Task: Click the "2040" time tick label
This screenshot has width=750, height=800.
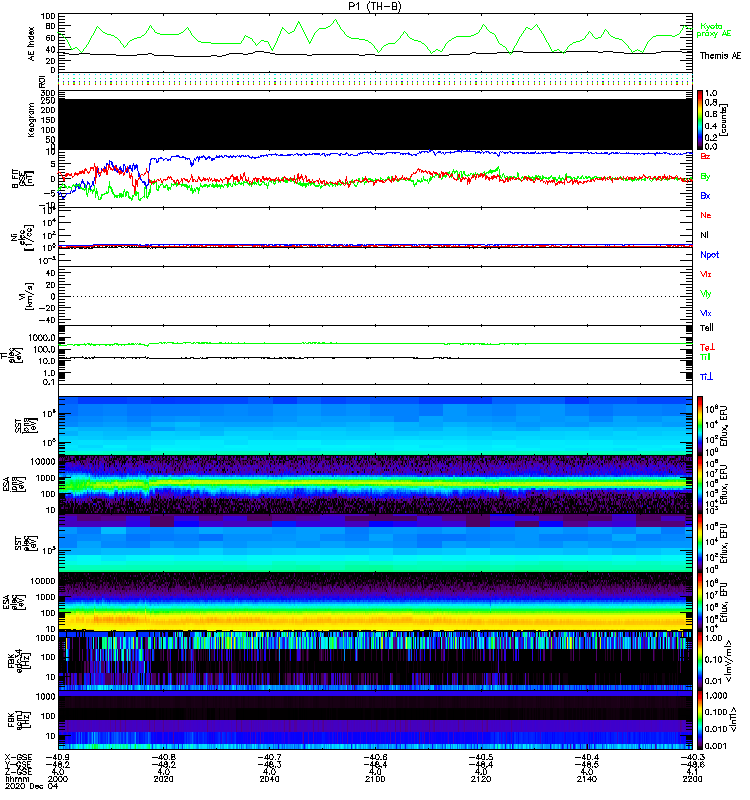Action: [x=269, y=779]
